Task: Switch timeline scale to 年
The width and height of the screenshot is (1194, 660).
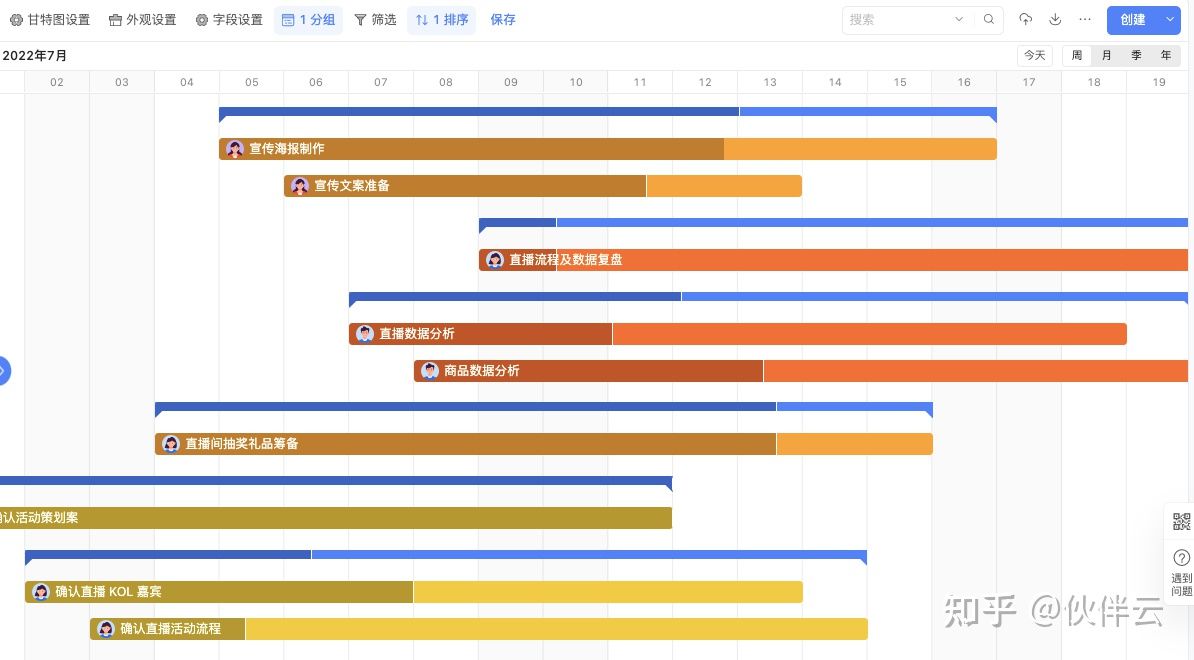Action: pyautogui.click(x=1166, y=56)
